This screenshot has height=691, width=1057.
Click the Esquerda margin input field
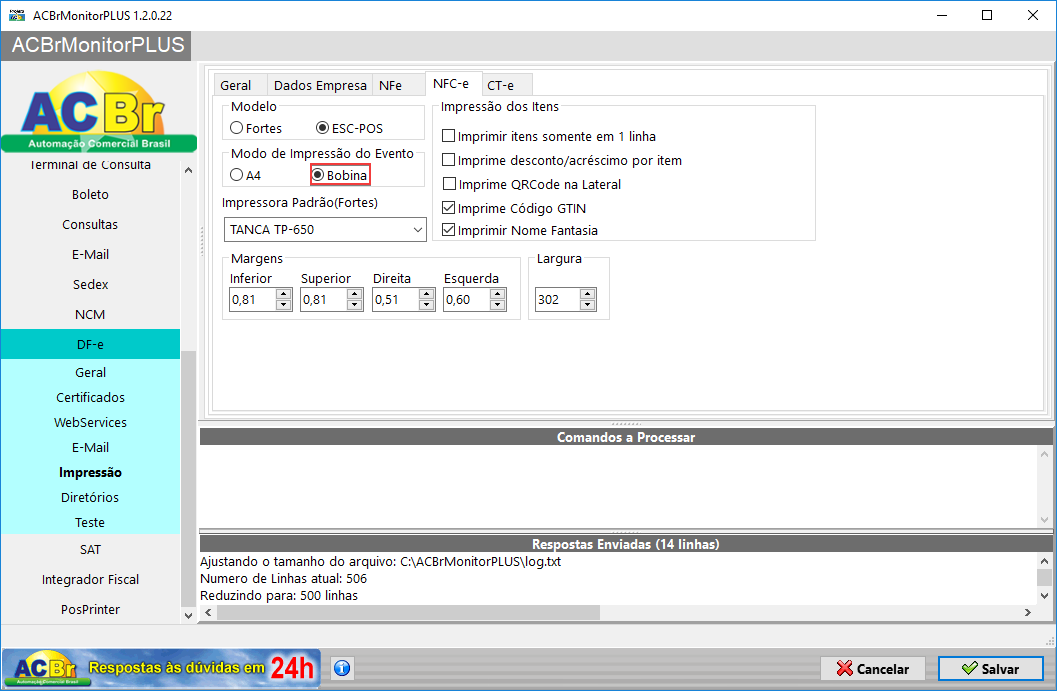click(467, 299)
